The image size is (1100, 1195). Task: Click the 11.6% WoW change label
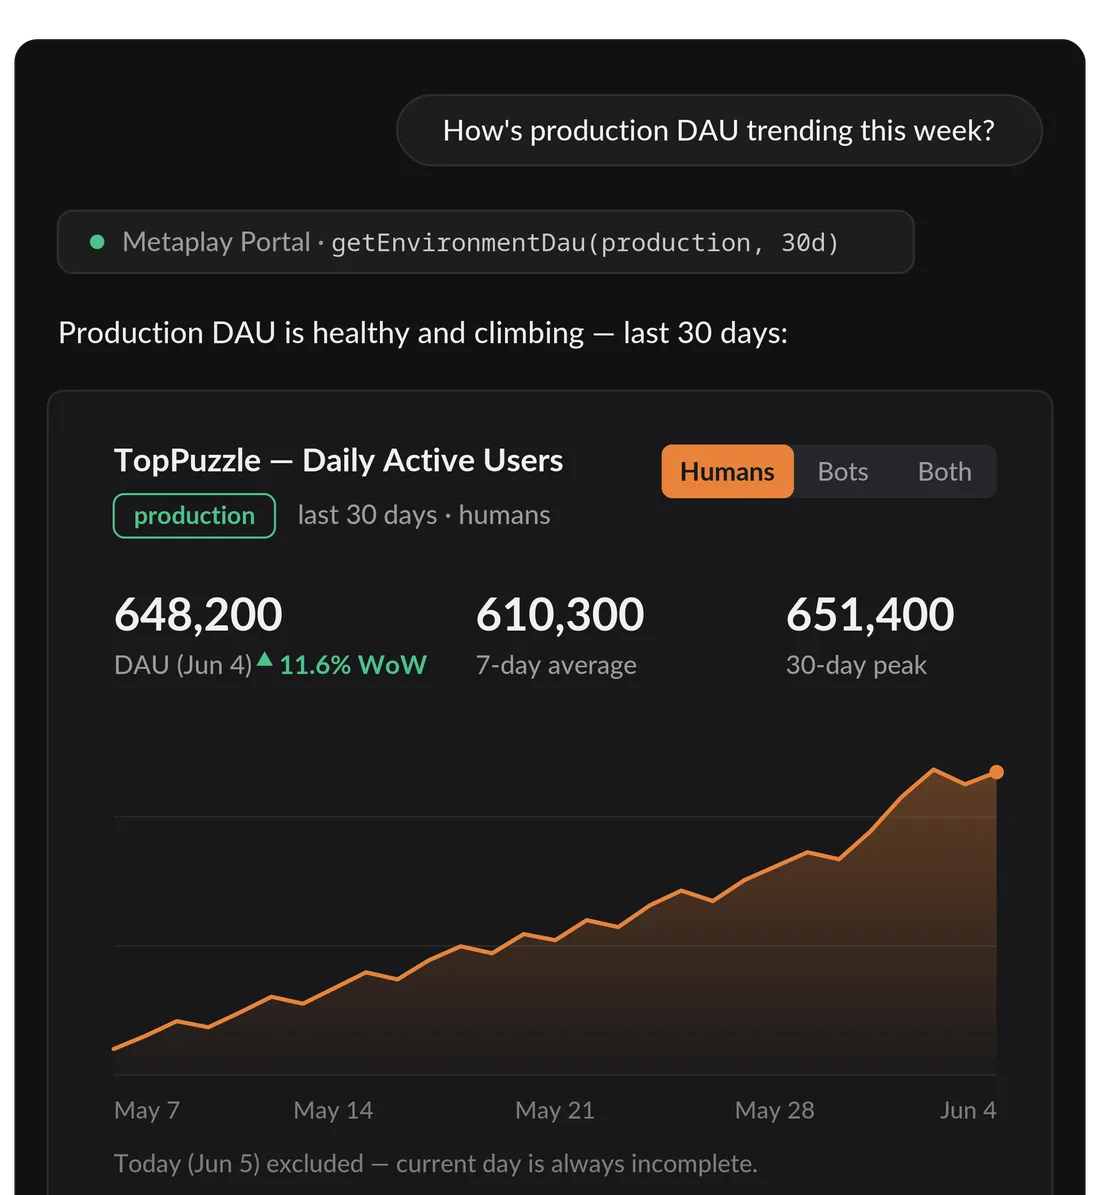pos(353,665)
